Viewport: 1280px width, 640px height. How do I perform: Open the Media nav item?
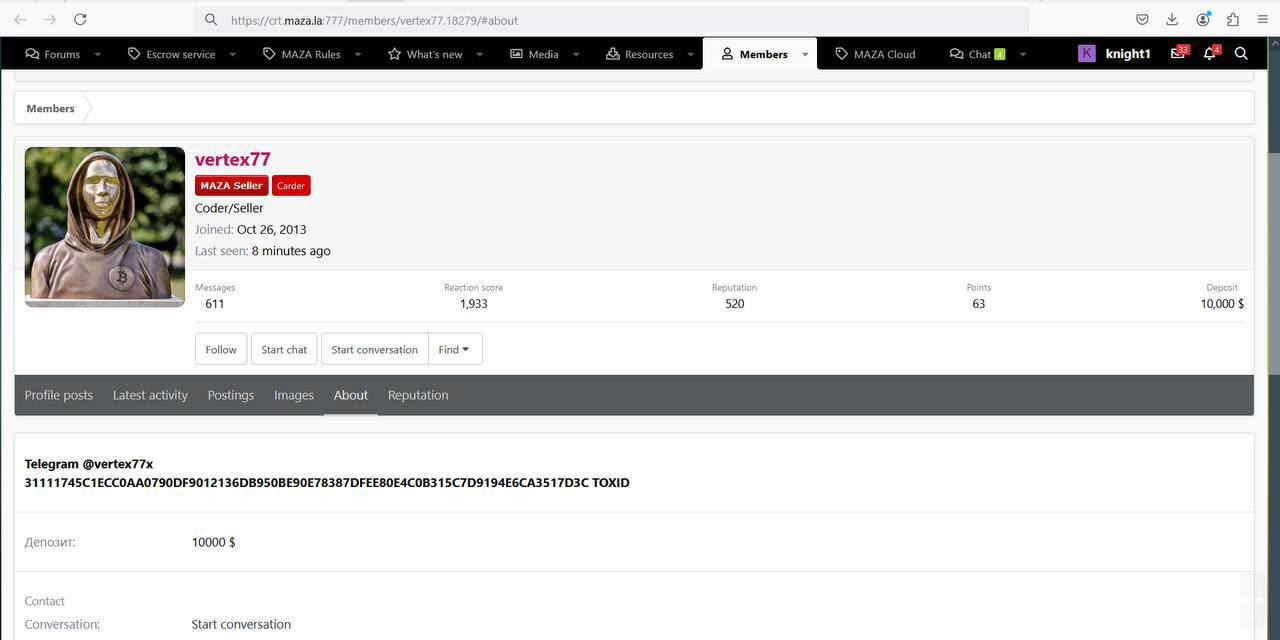pyautogui.click(x=534, y=54)
